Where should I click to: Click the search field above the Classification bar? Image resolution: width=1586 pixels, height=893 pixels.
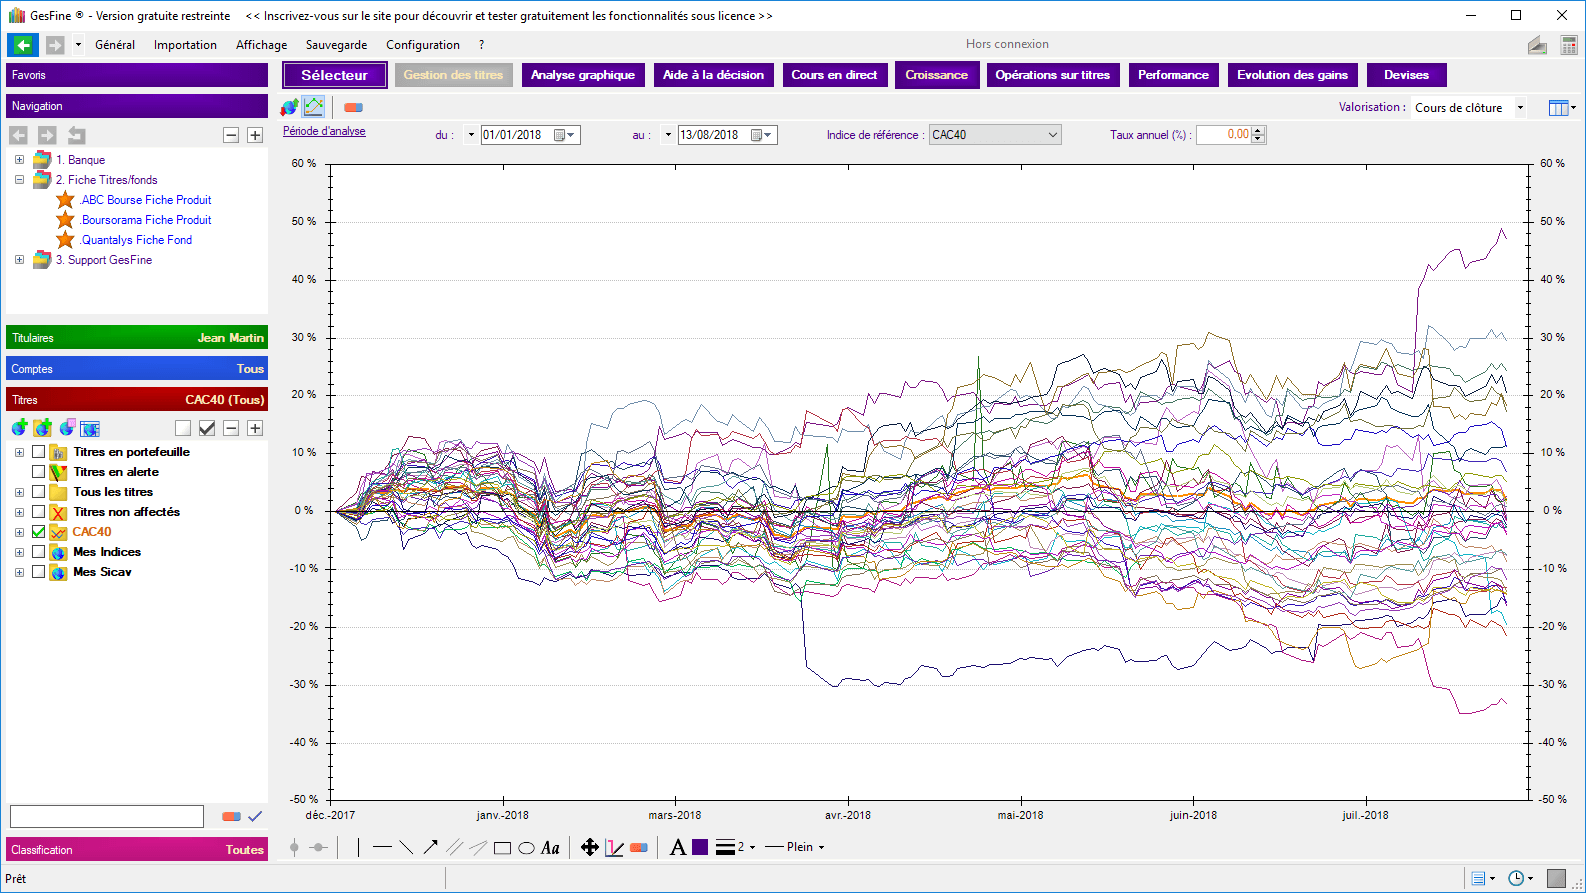107,816
